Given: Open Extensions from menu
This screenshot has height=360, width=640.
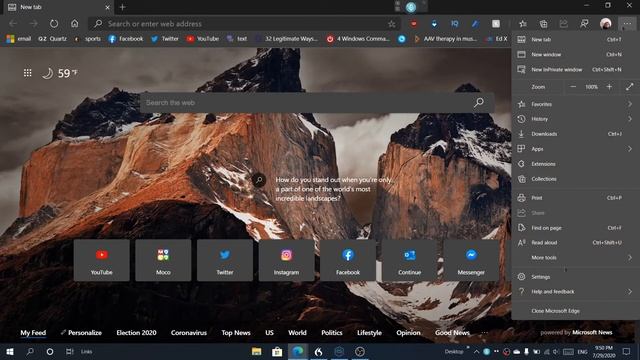Looking at the screenshot, I should (x=576, y=164).
